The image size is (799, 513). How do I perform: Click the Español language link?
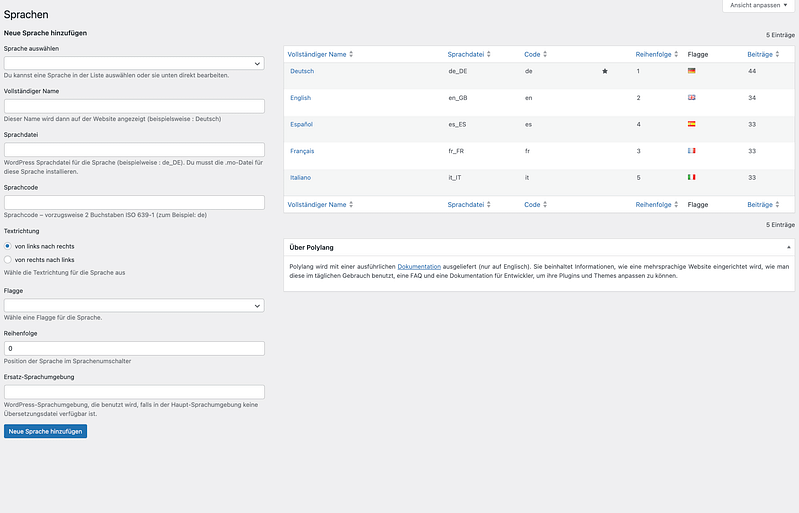click(x=301, y=124)
